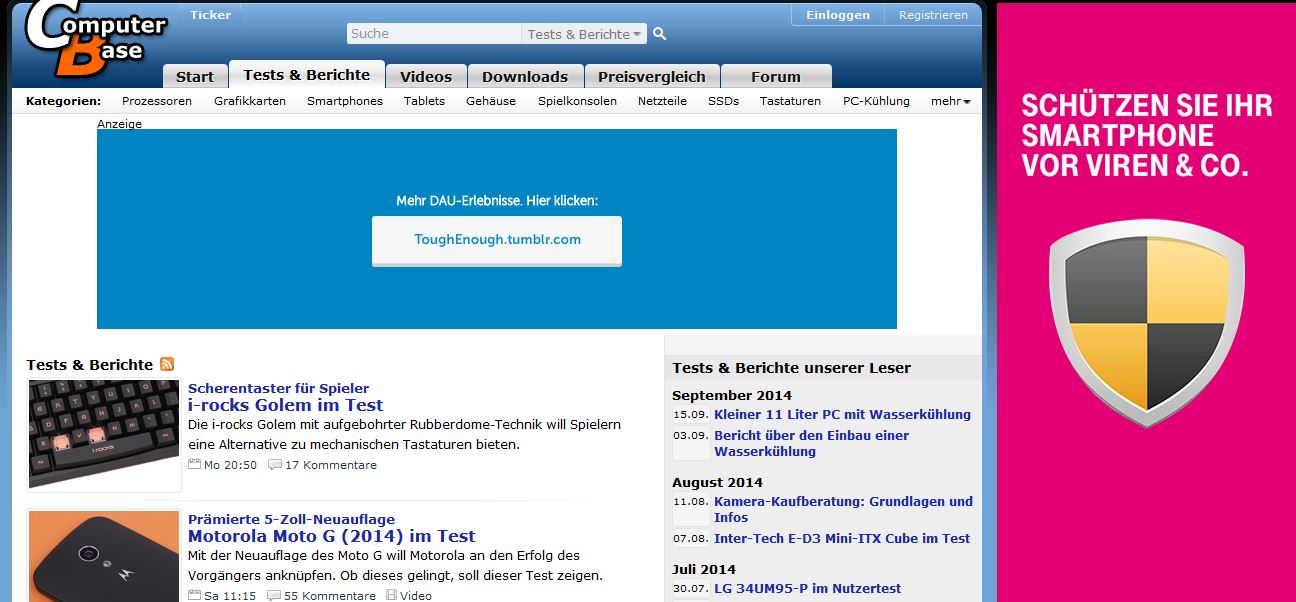Open Bericht über den Einbau einer Wasserkühlung
The width and height of the screenshot is (1296, 602).
[812, 443]
